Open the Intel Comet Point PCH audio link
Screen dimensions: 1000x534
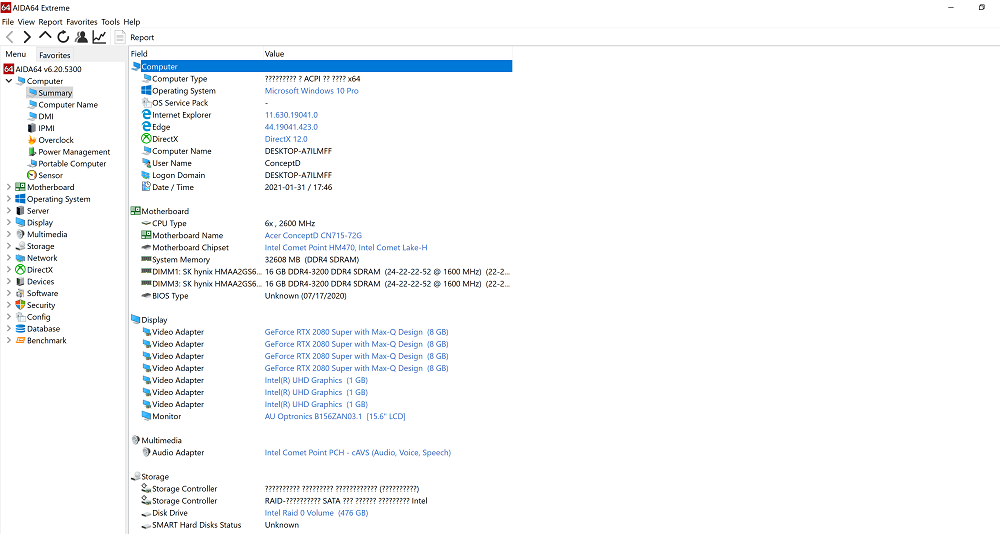coord(358,452)
